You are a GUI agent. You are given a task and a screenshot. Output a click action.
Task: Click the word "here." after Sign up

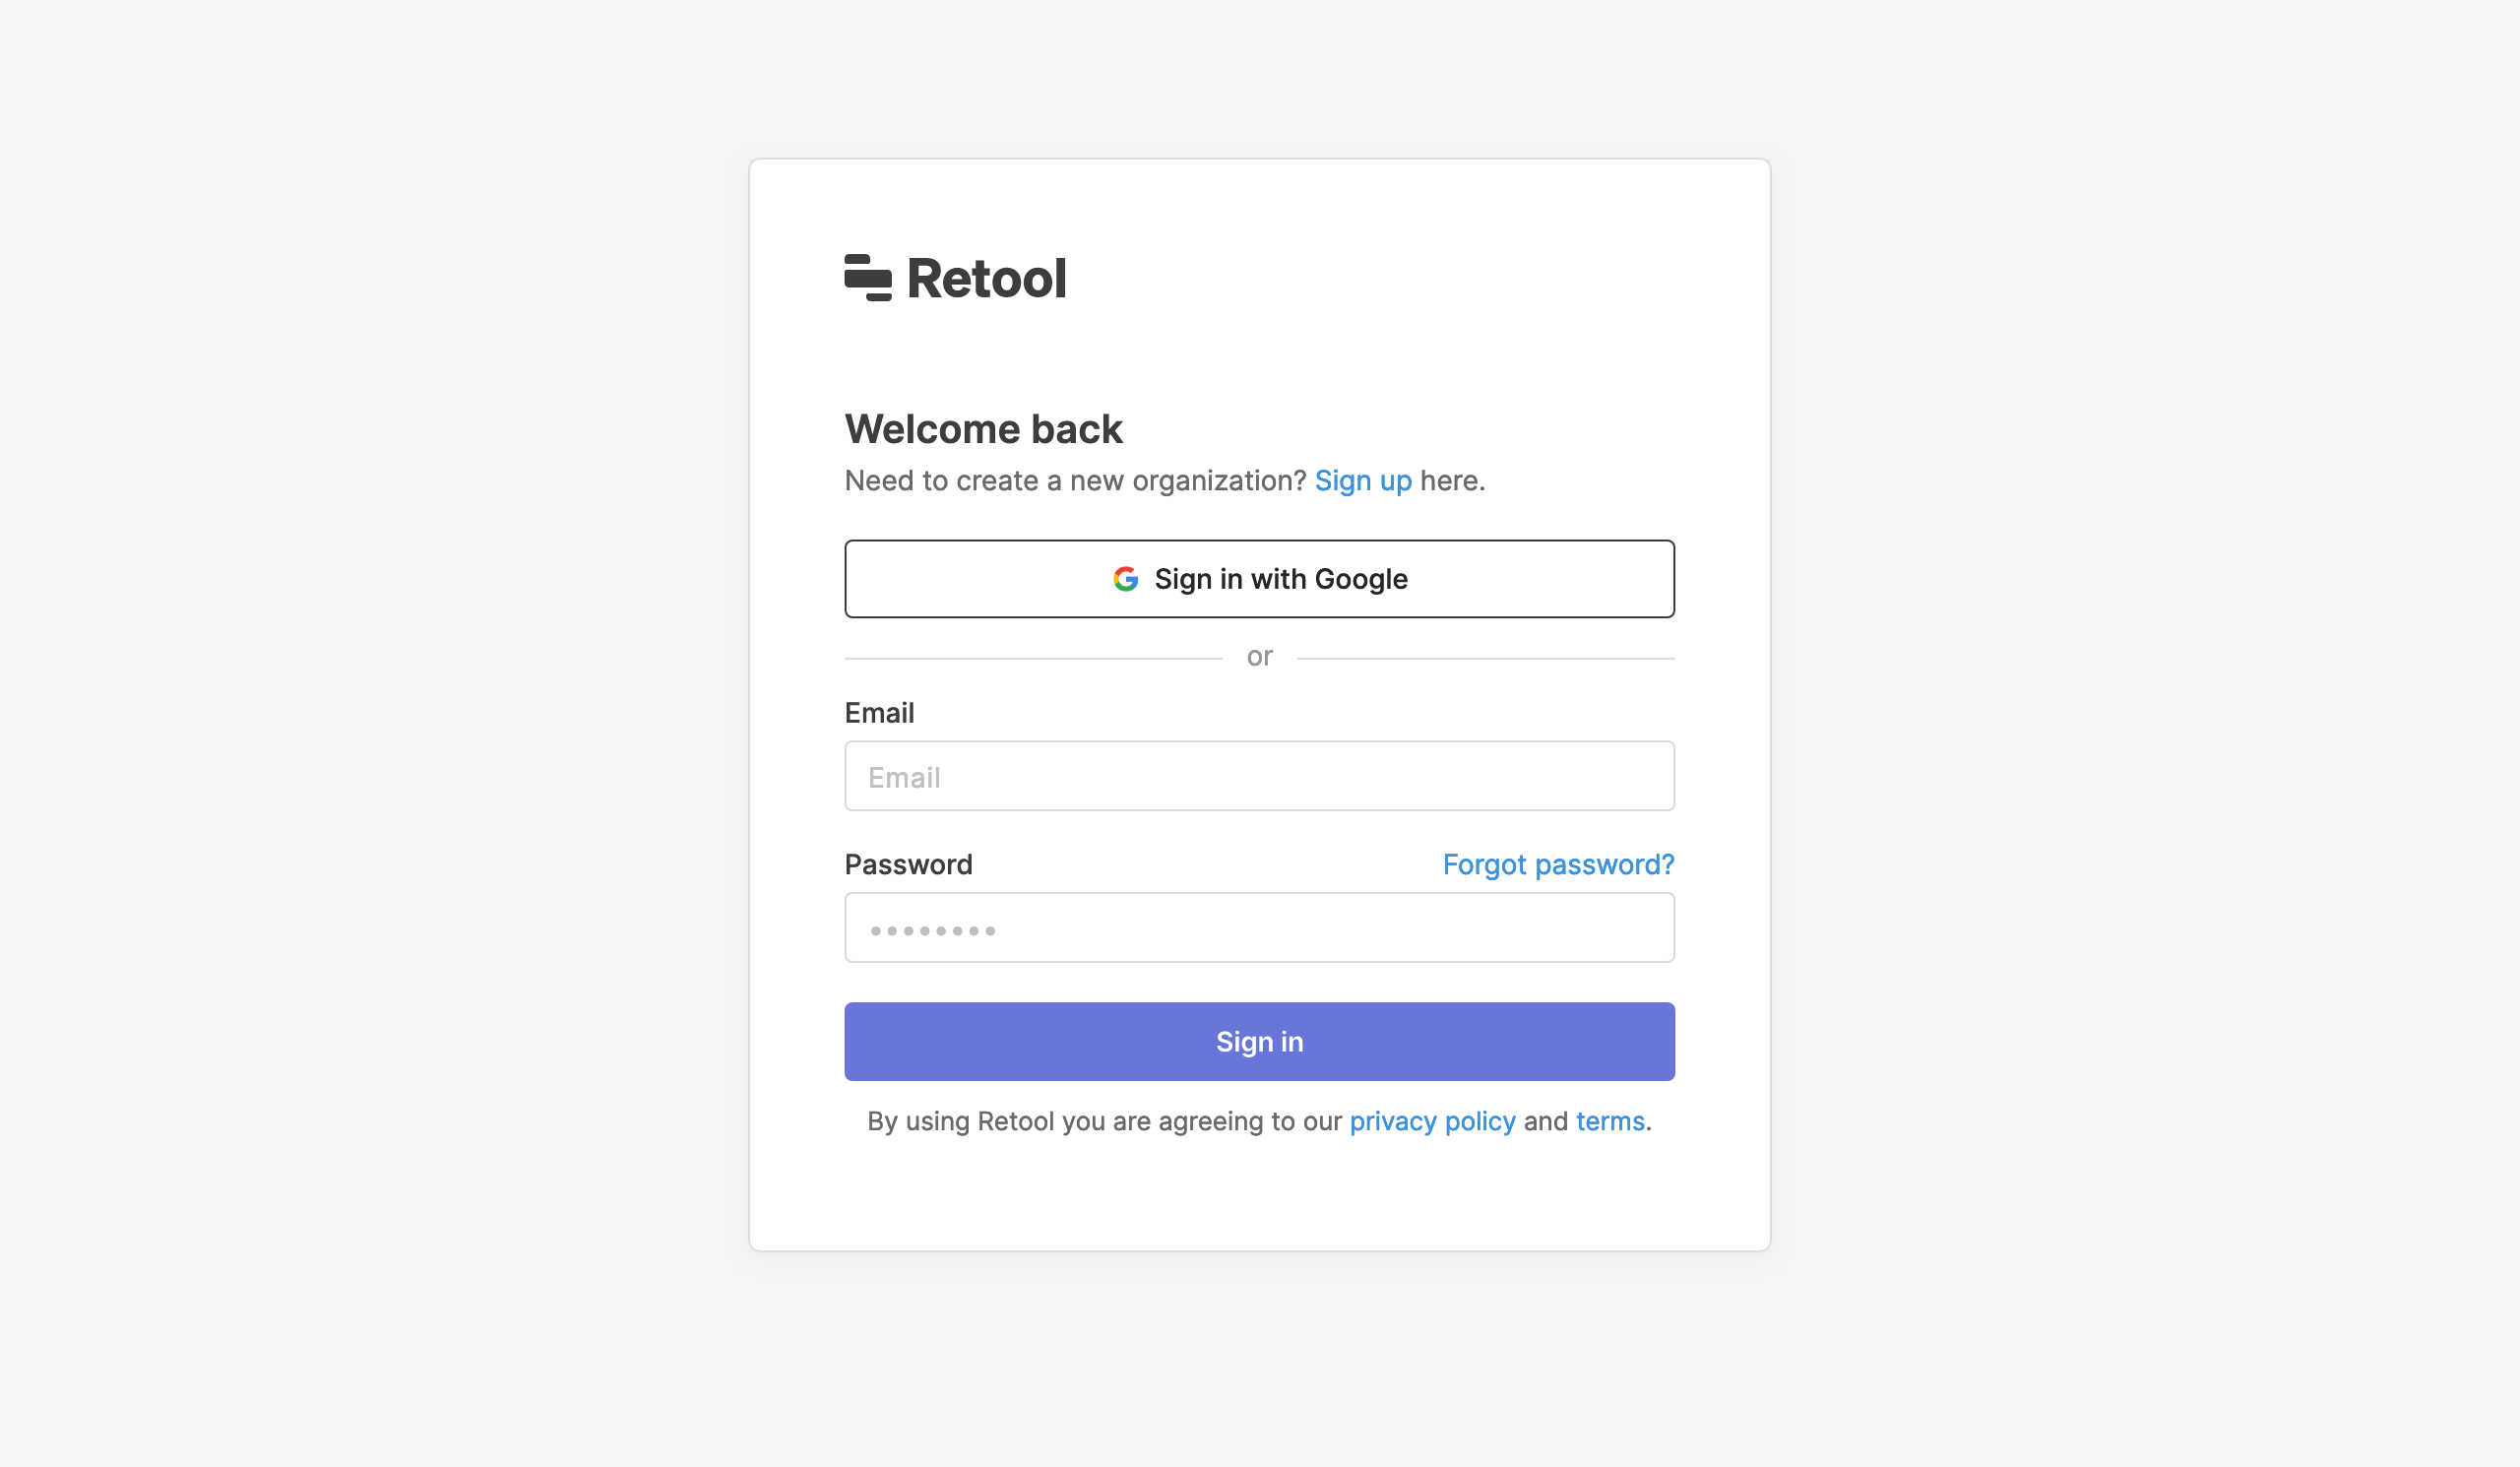pos(1452,481)
